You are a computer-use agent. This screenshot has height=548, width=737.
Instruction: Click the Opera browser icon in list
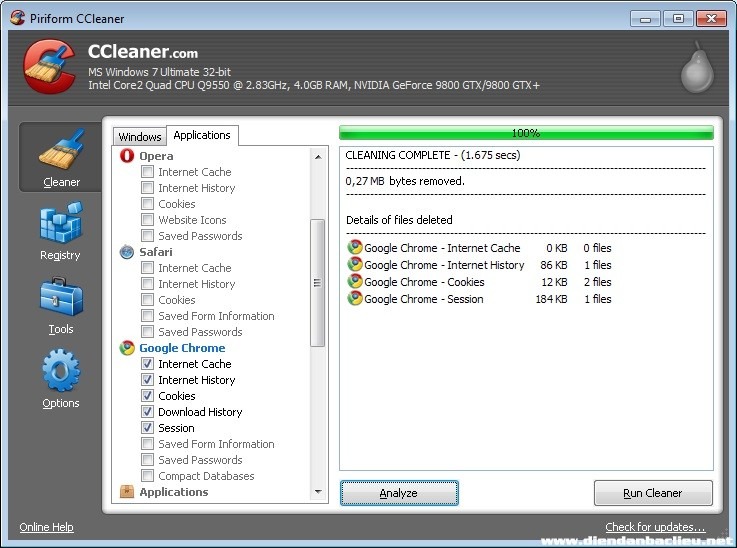pos(127,156)
